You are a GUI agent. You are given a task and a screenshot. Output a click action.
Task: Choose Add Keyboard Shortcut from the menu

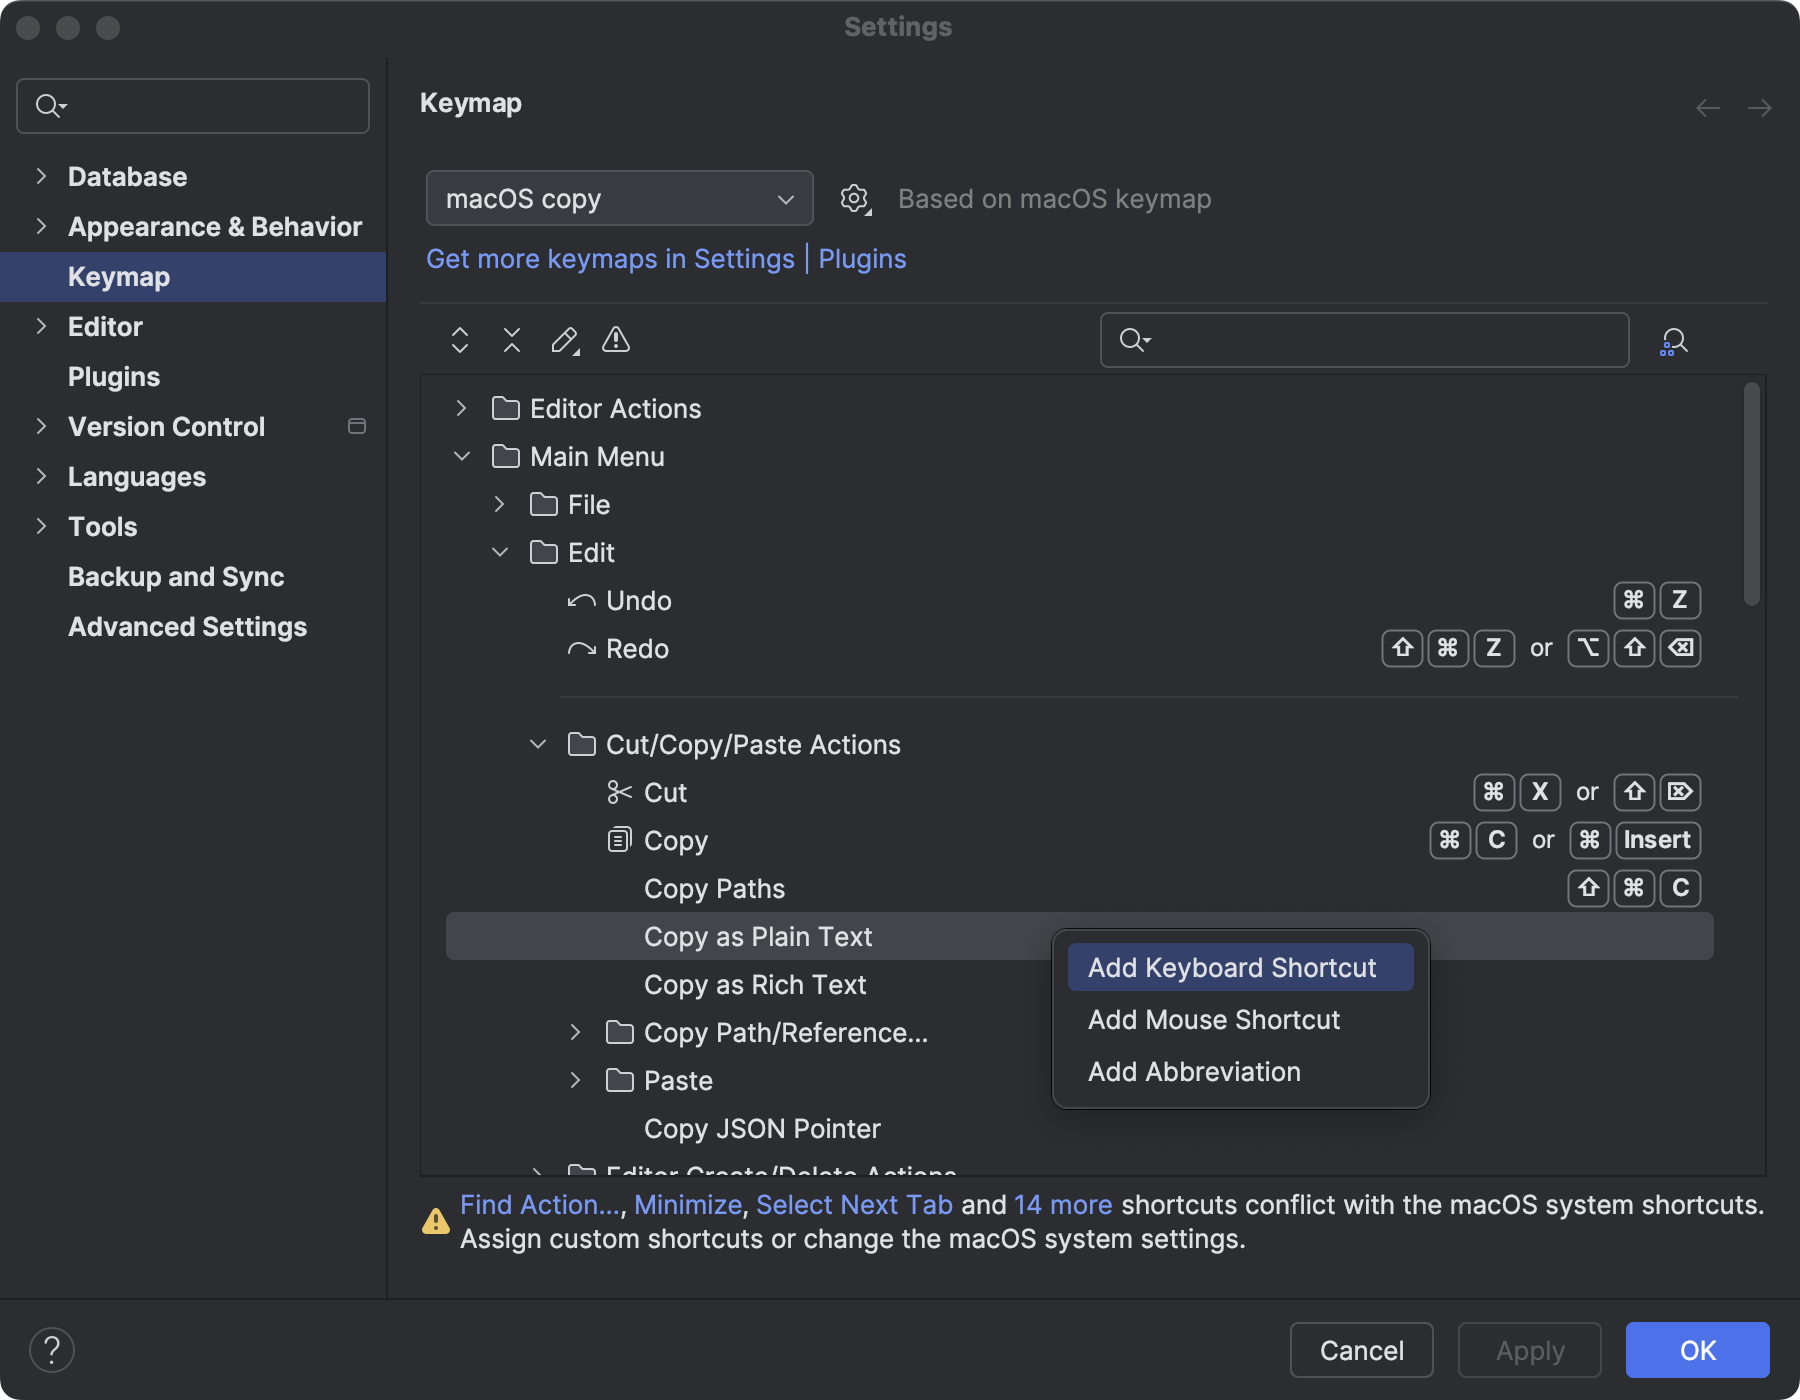tap(1239, 966)
